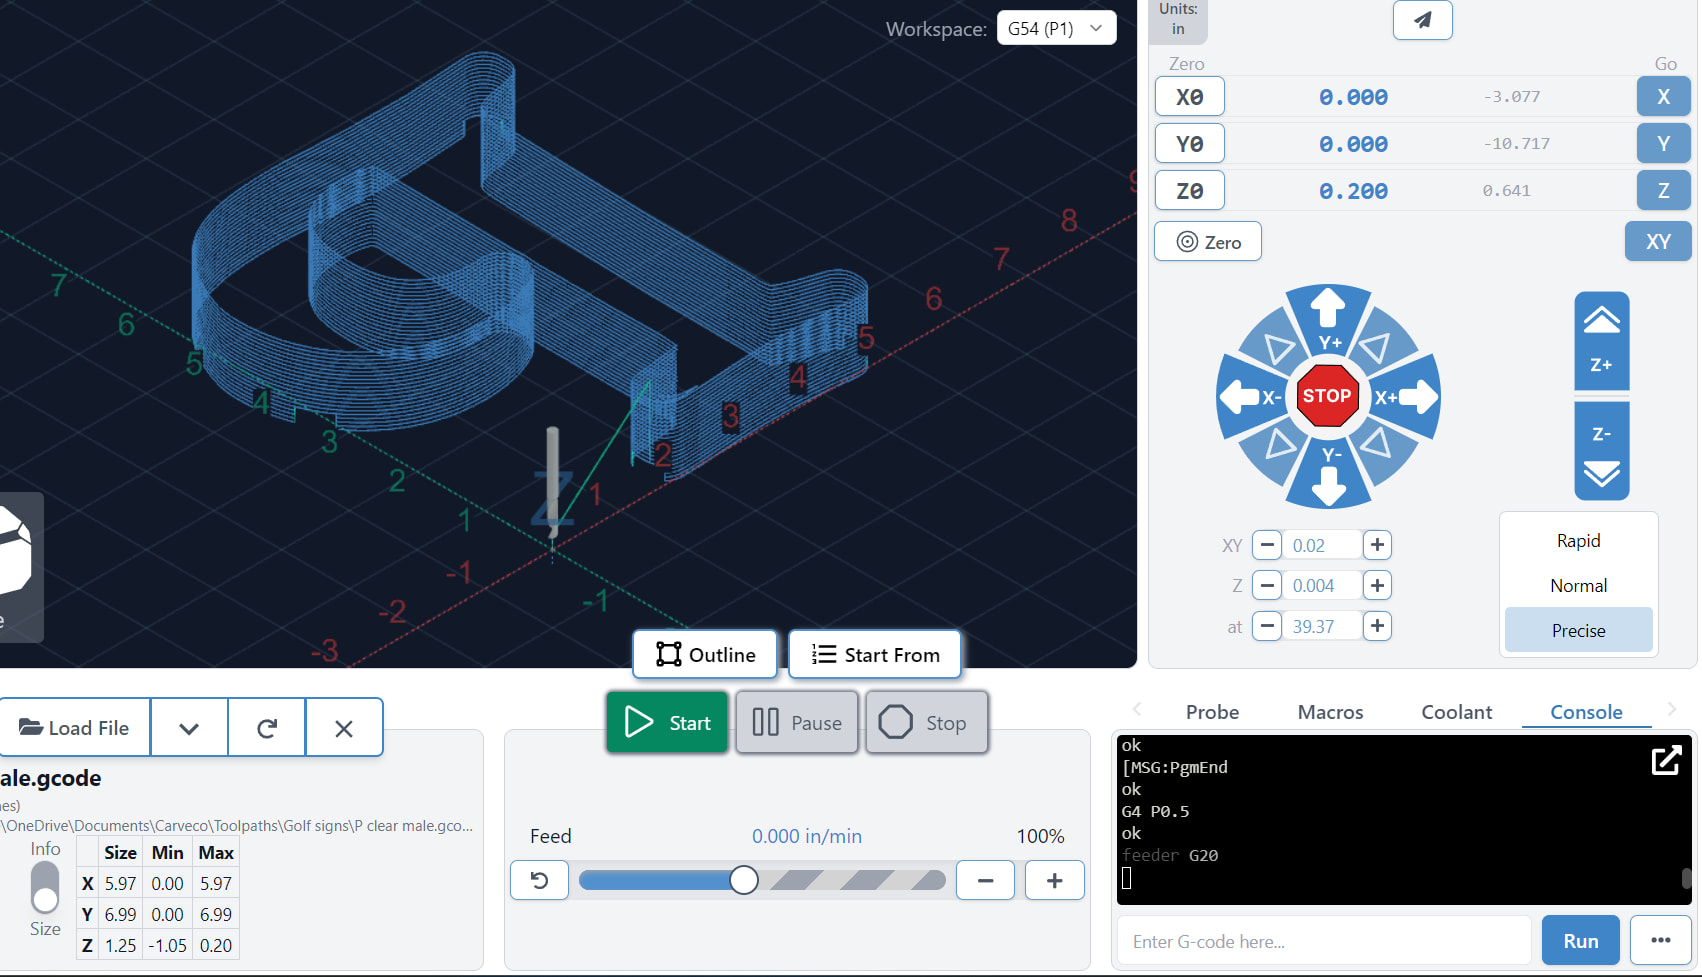Jog the machine in X- direction
This screenshot has height=977, width=1702.
tap(1250, 397)
